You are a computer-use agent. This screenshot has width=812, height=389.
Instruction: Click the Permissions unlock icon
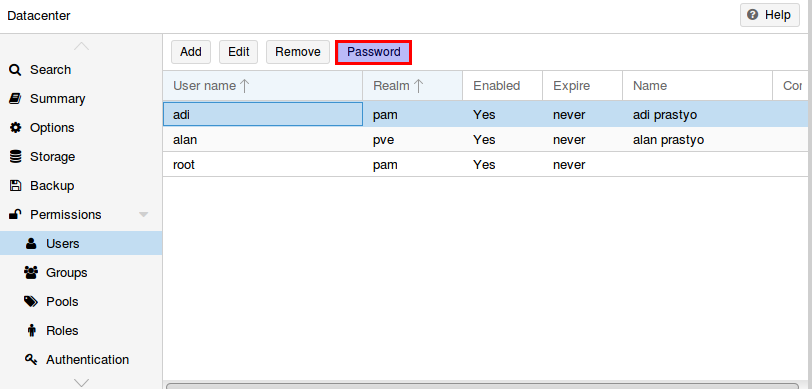point(16,214)
